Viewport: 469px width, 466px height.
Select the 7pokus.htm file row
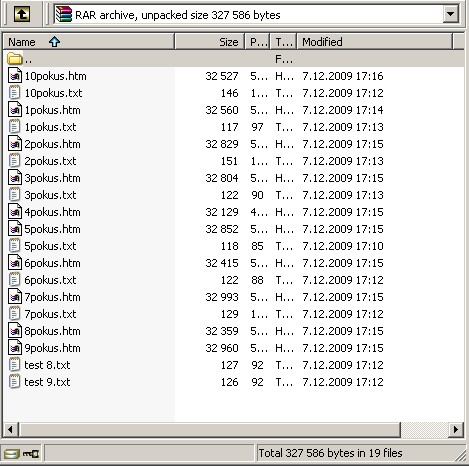233,297
